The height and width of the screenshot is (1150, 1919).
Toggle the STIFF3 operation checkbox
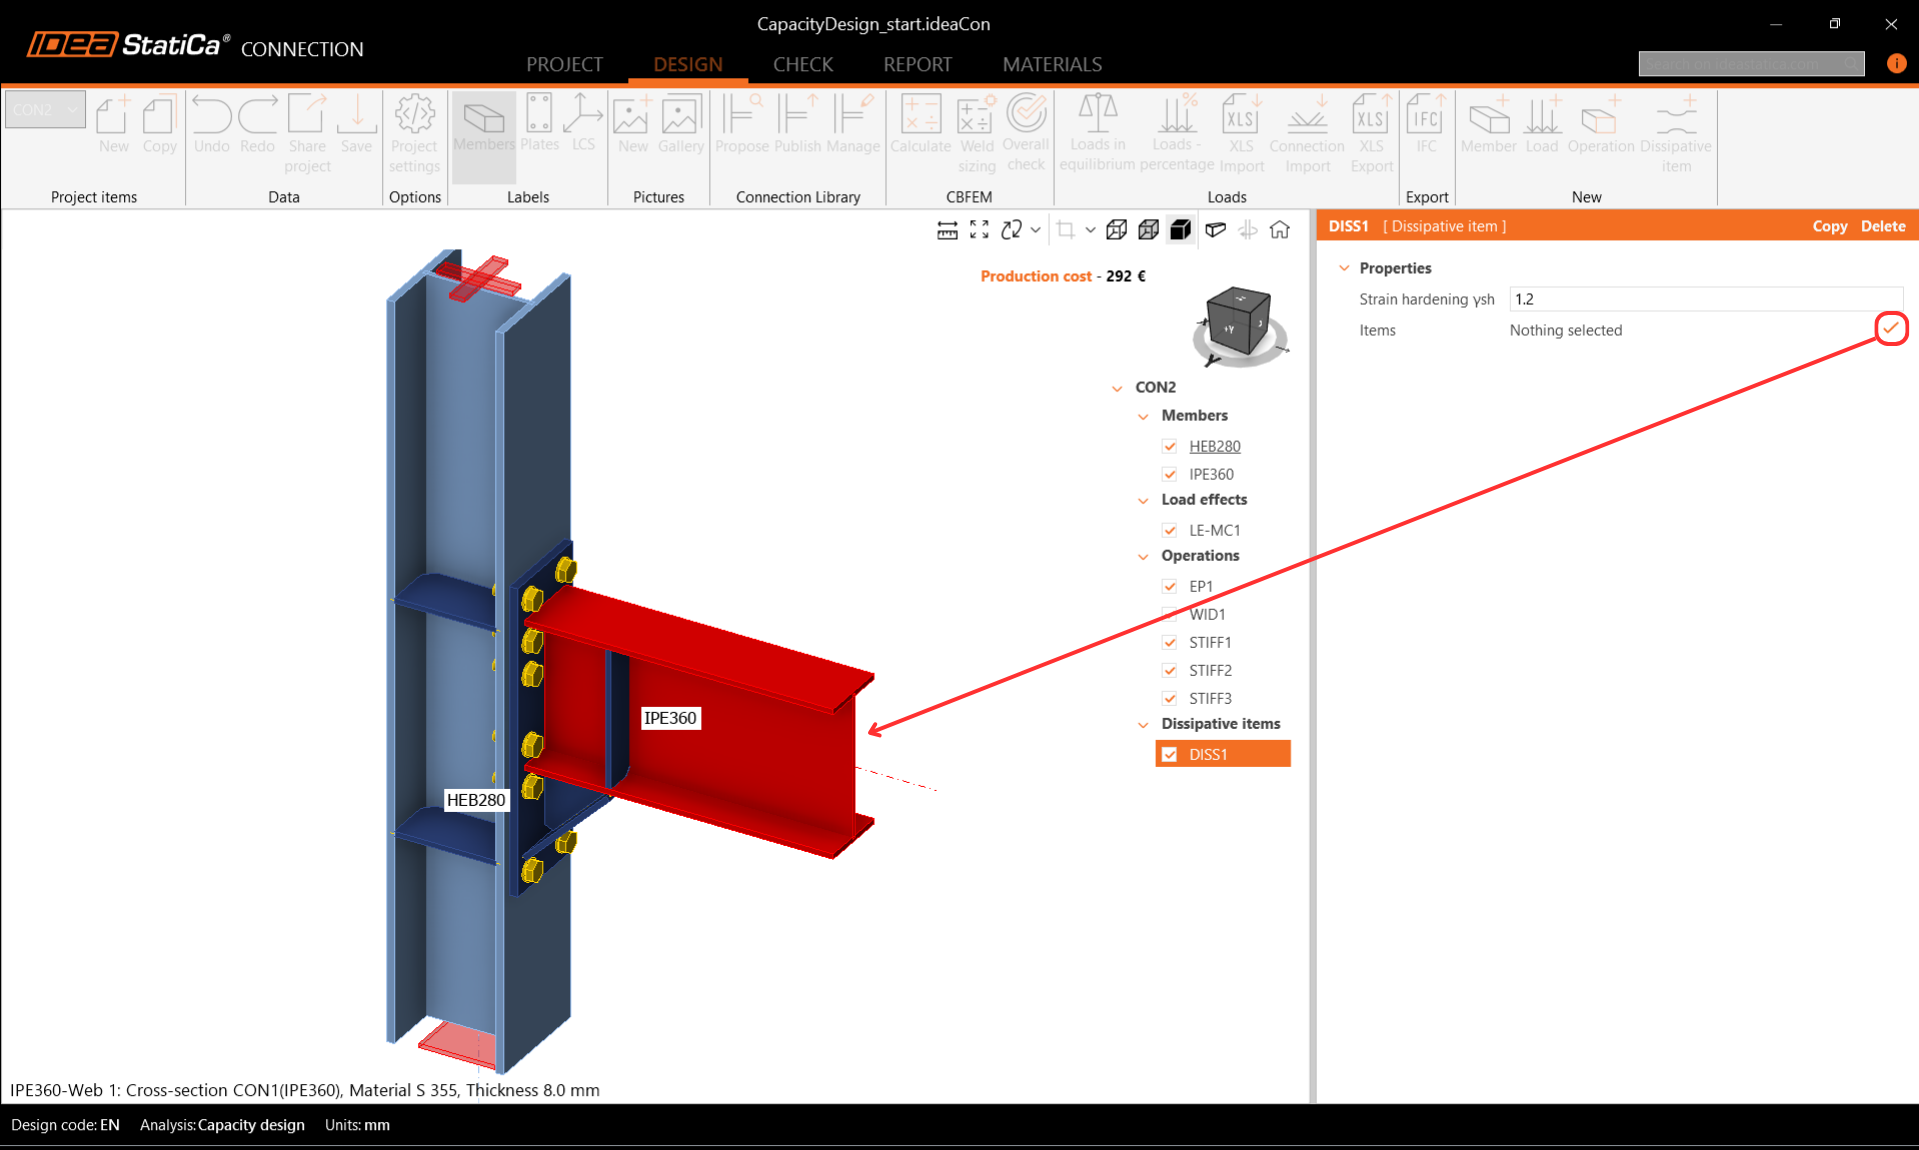pyautogui.click(x=1169, y=698)
